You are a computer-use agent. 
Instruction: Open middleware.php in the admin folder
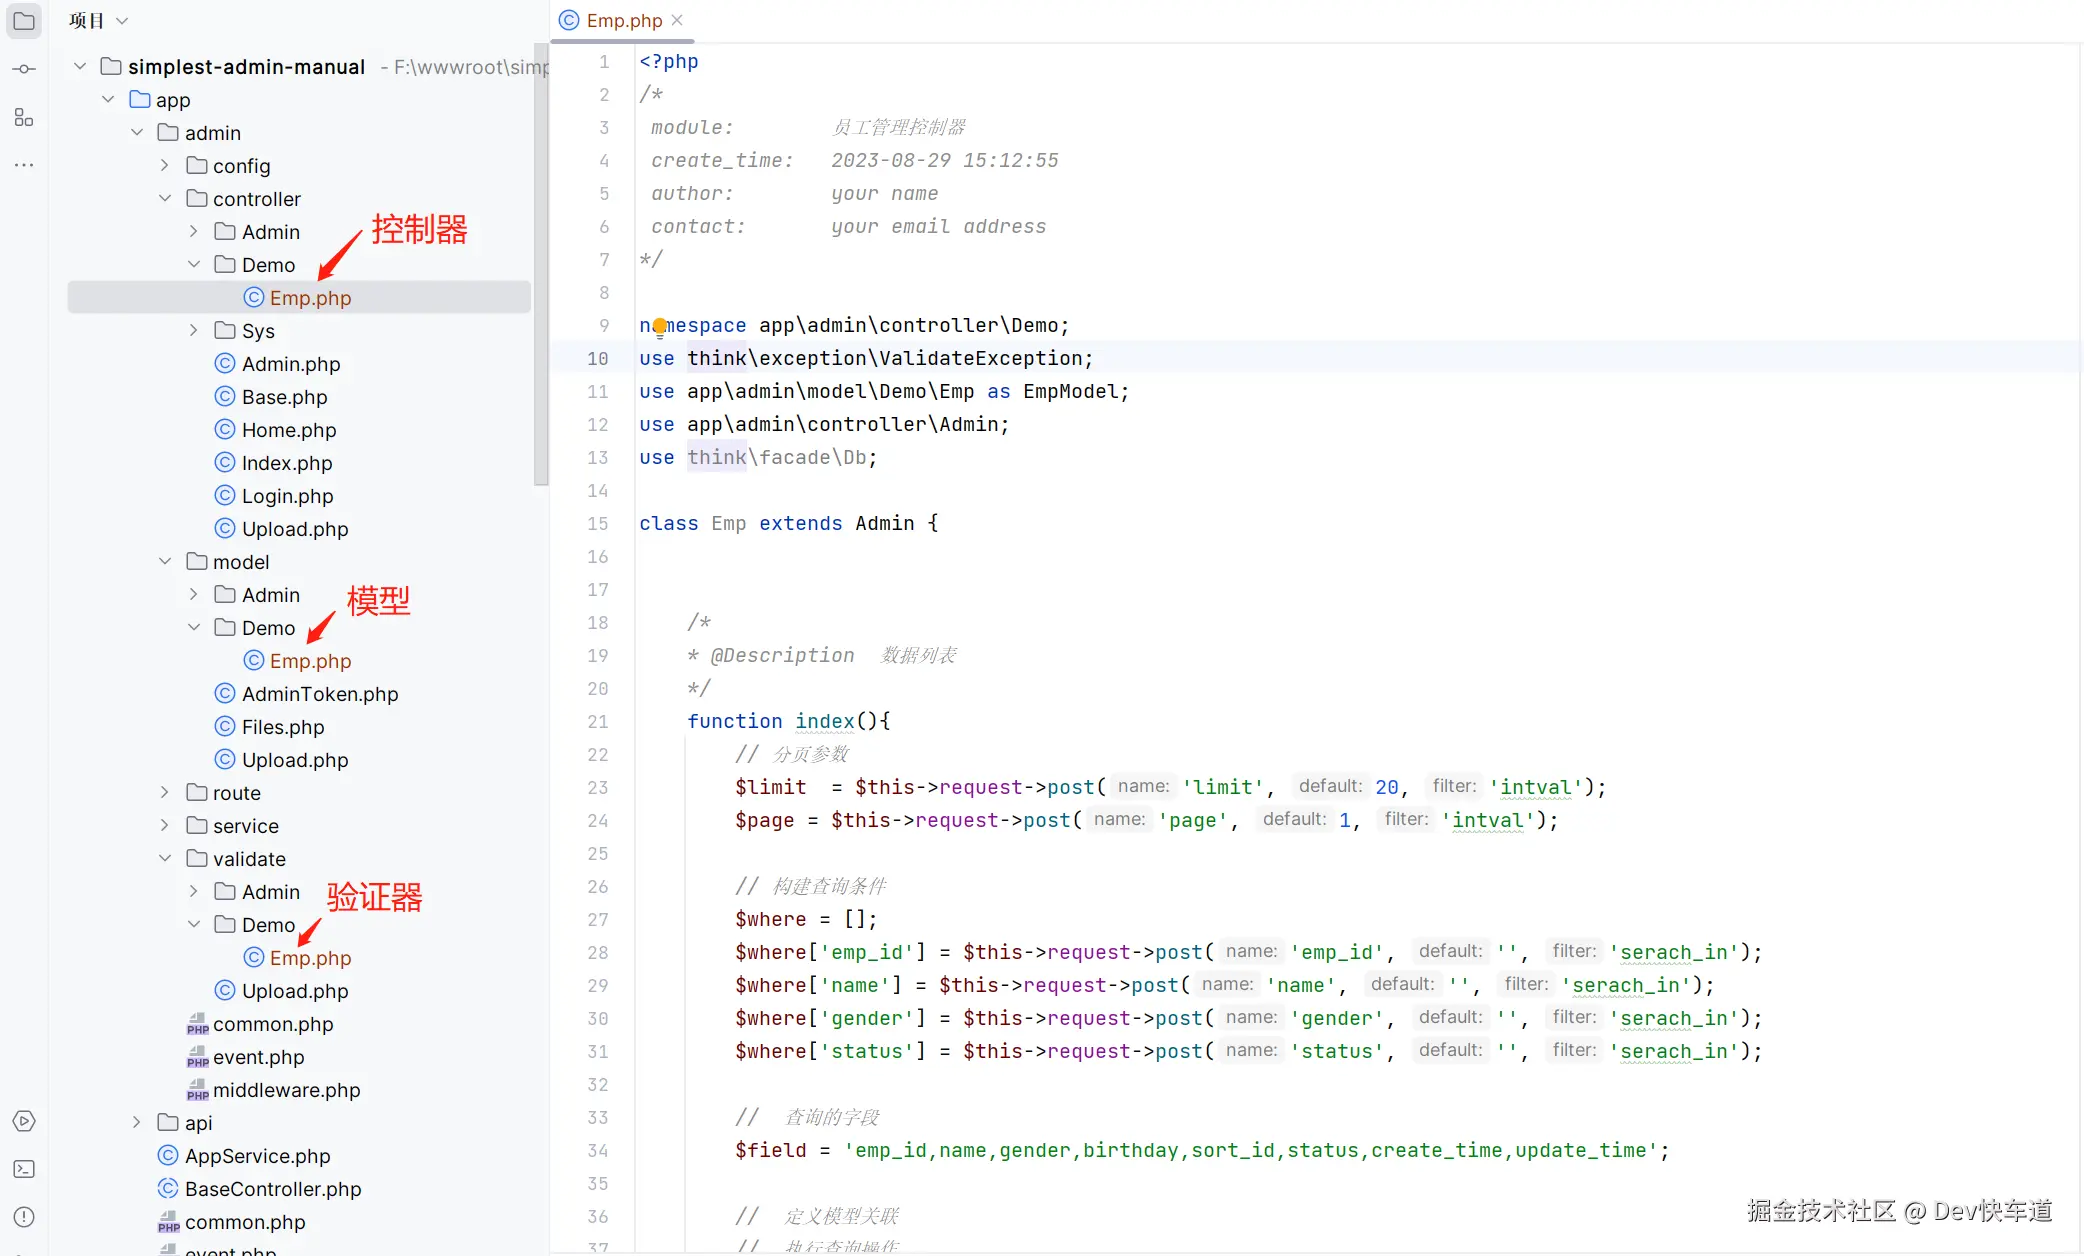pos(286,1090)
